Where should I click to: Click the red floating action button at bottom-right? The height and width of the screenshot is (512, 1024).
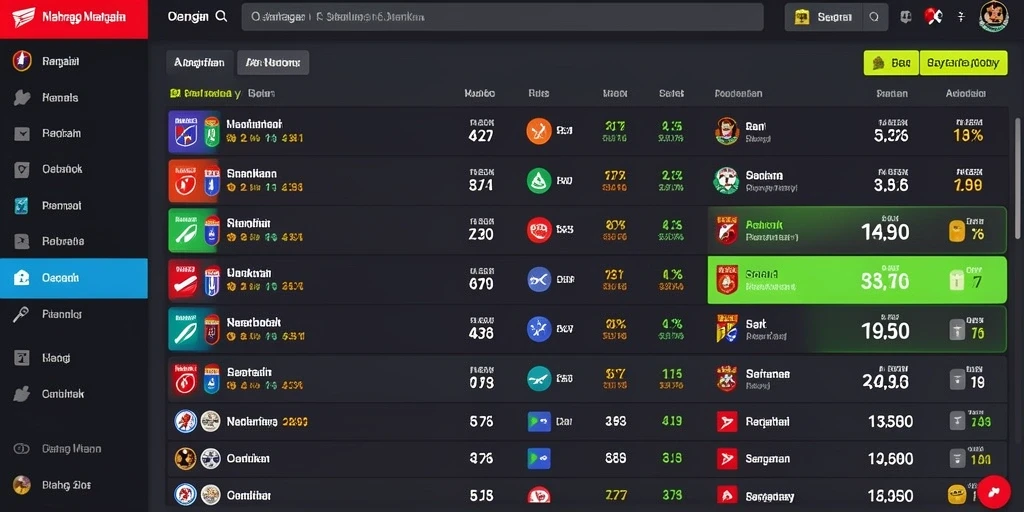coord(994,492)
